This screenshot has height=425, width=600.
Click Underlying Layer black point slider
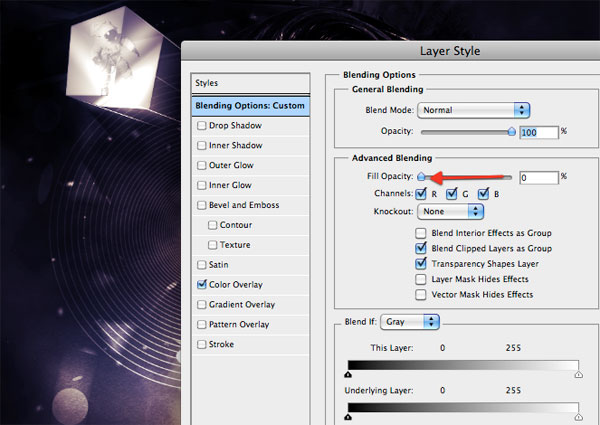[x=348, y=417]
